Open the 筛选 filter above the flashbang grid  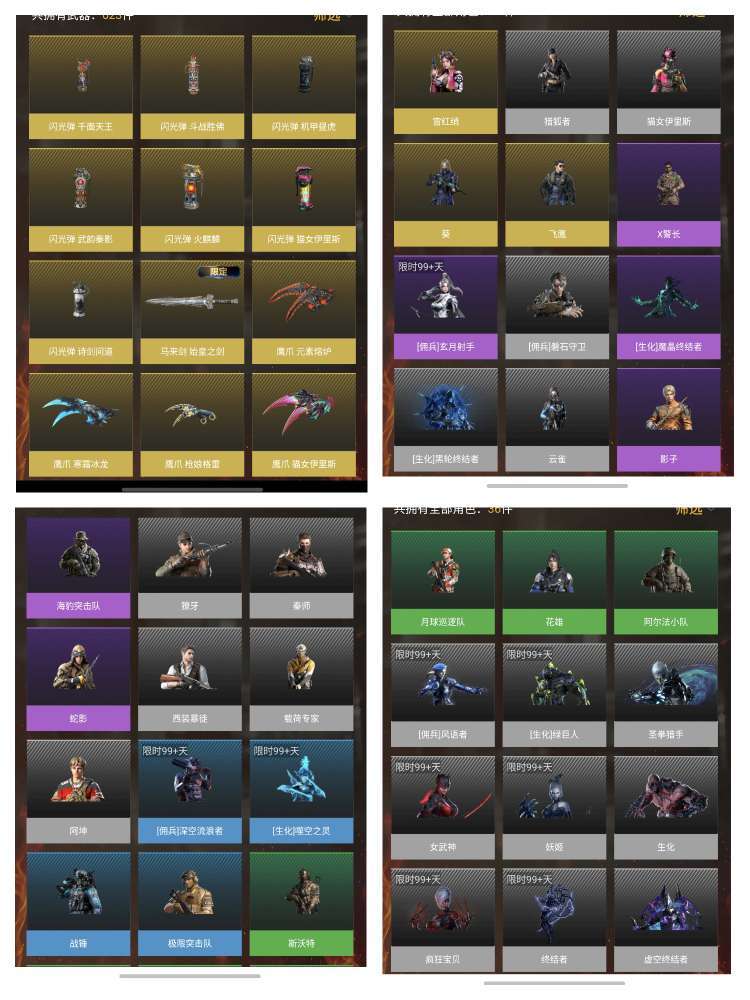tap(327, 17)
